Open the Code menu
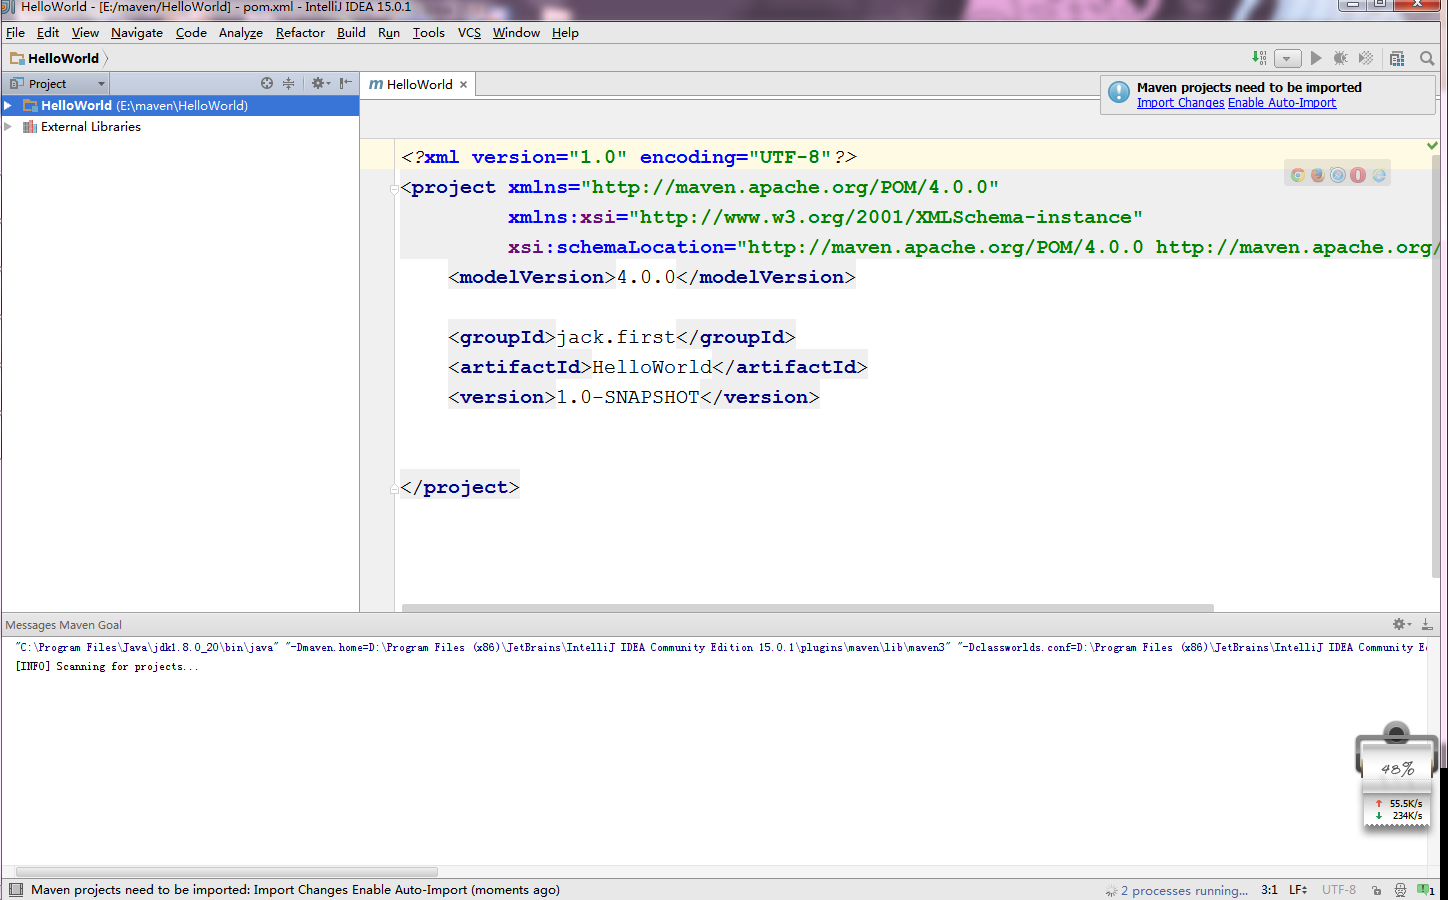 click(191, 33)
